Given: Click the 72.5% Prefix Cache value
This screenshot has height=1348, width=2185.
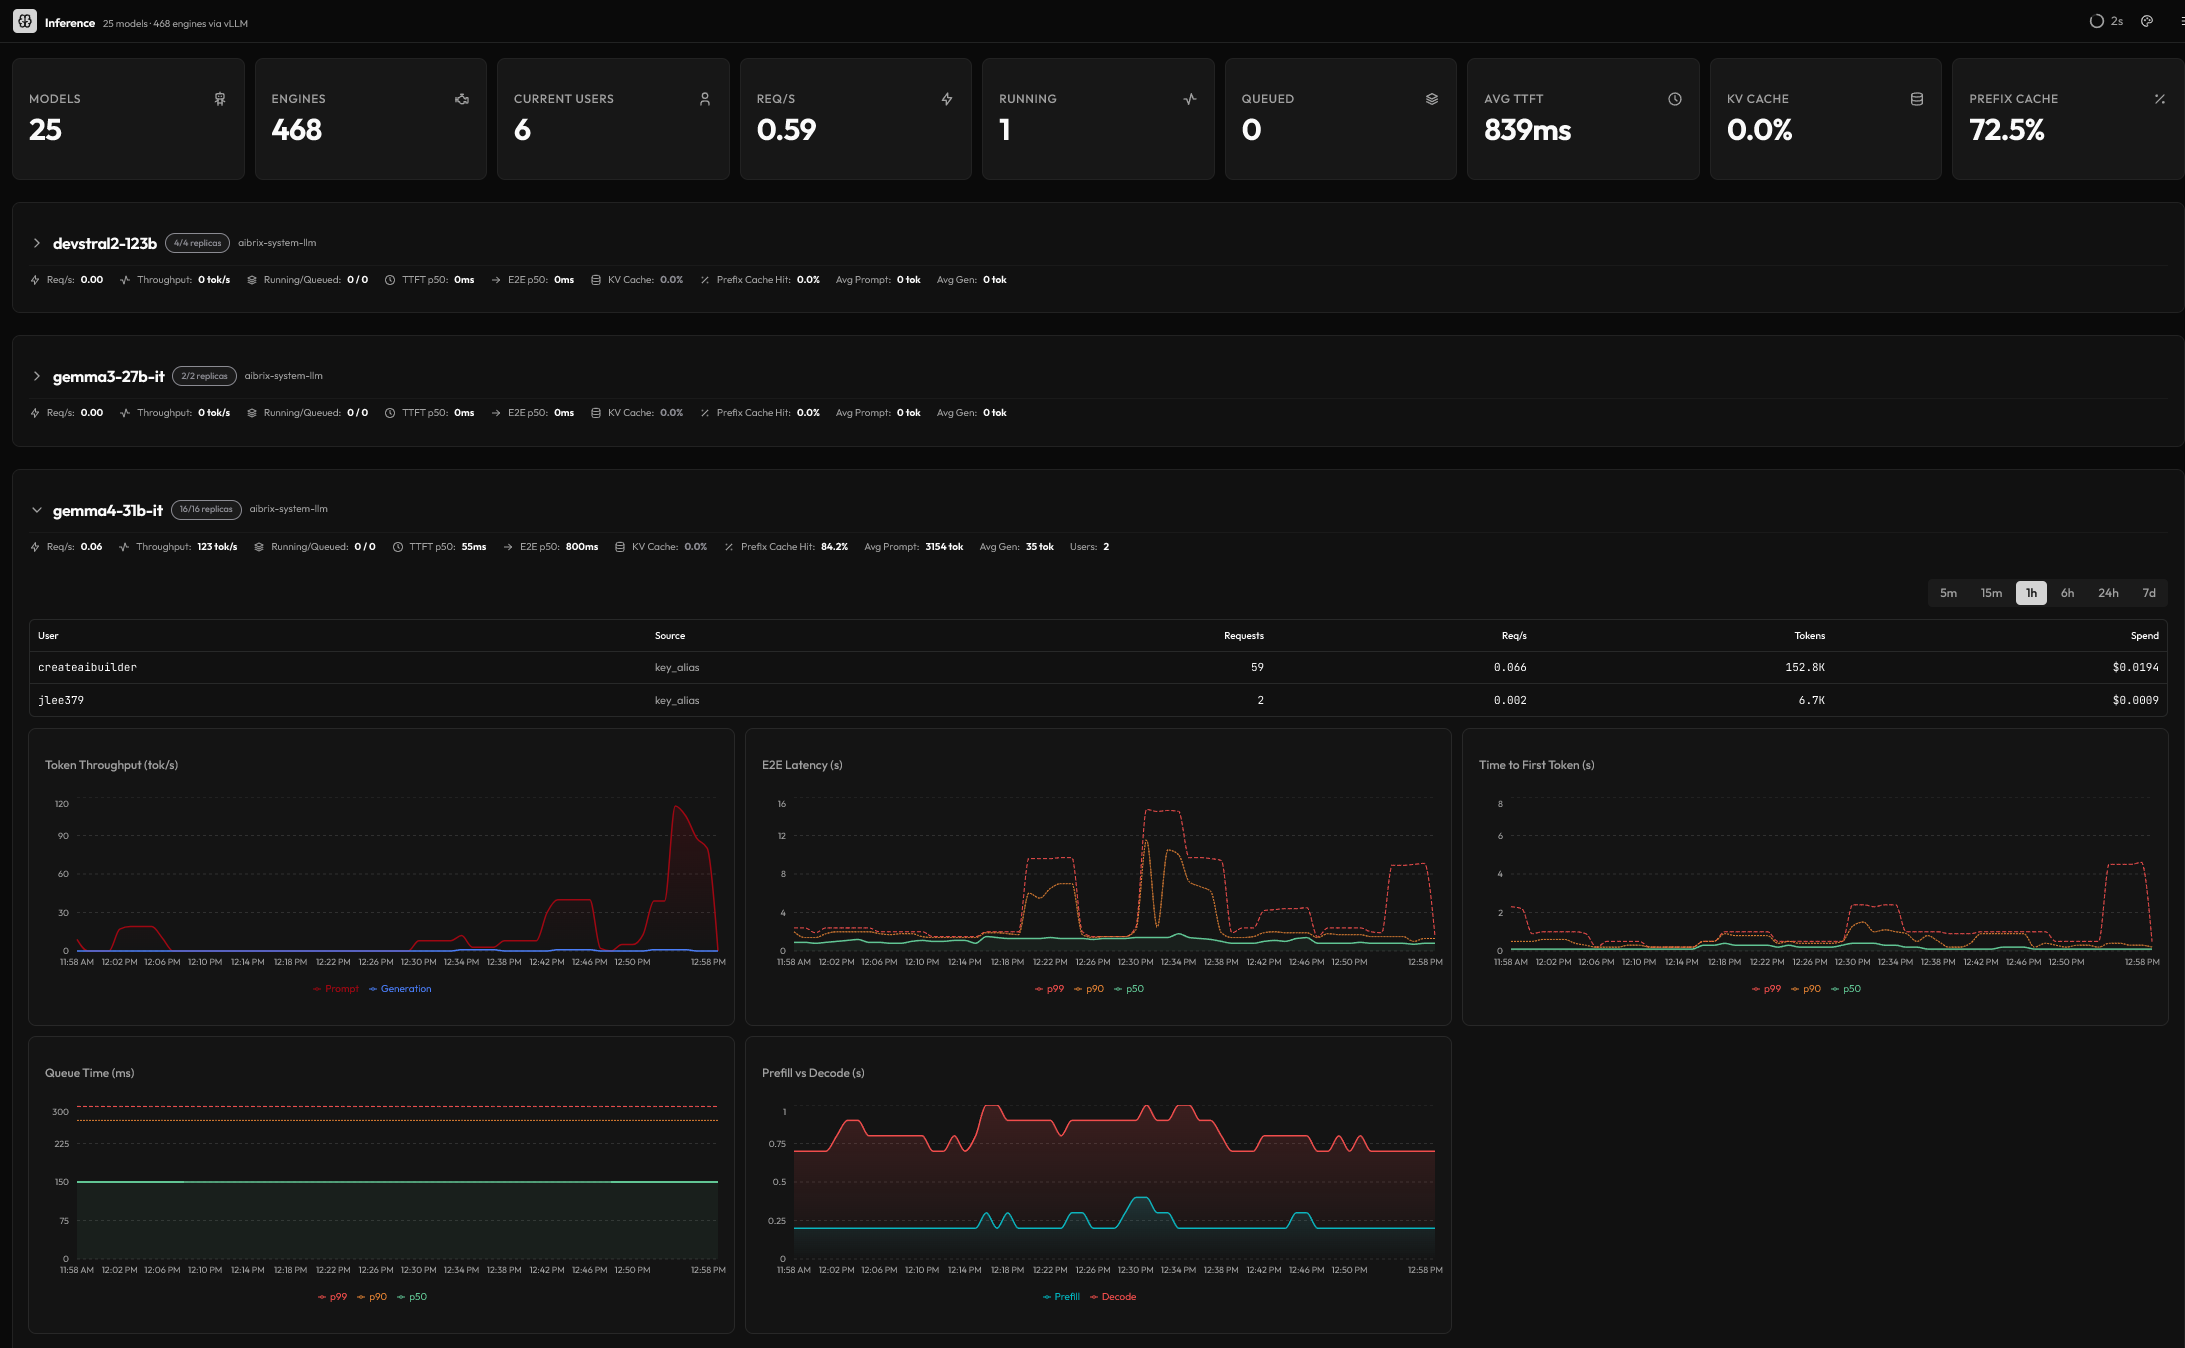Looking at the screenshot, I should (2007, 130).
